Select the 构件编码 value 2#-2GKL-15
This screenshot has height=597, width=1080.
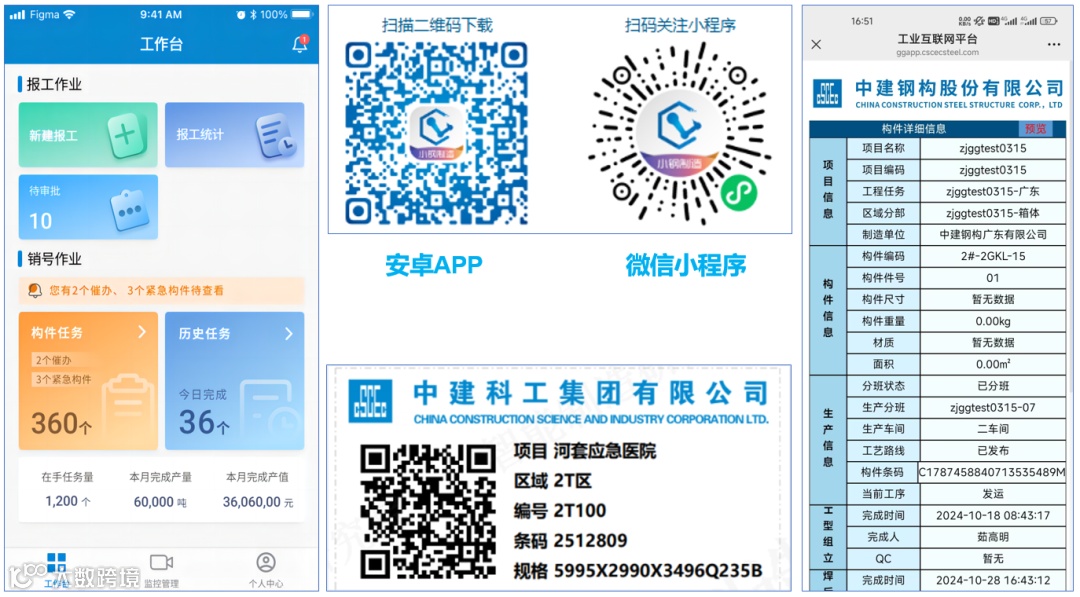tap(993, 256)
